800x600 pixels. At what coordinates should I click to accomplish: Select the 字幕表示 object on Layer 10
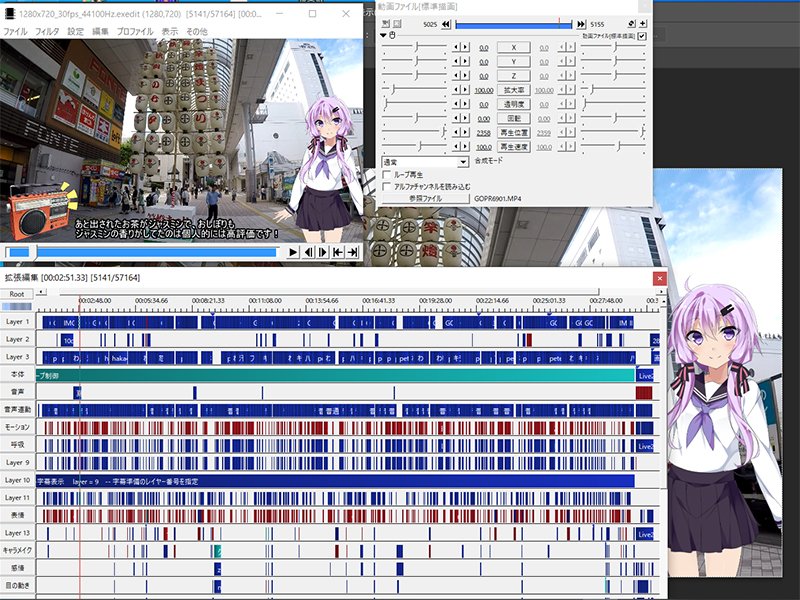[335, 481]
